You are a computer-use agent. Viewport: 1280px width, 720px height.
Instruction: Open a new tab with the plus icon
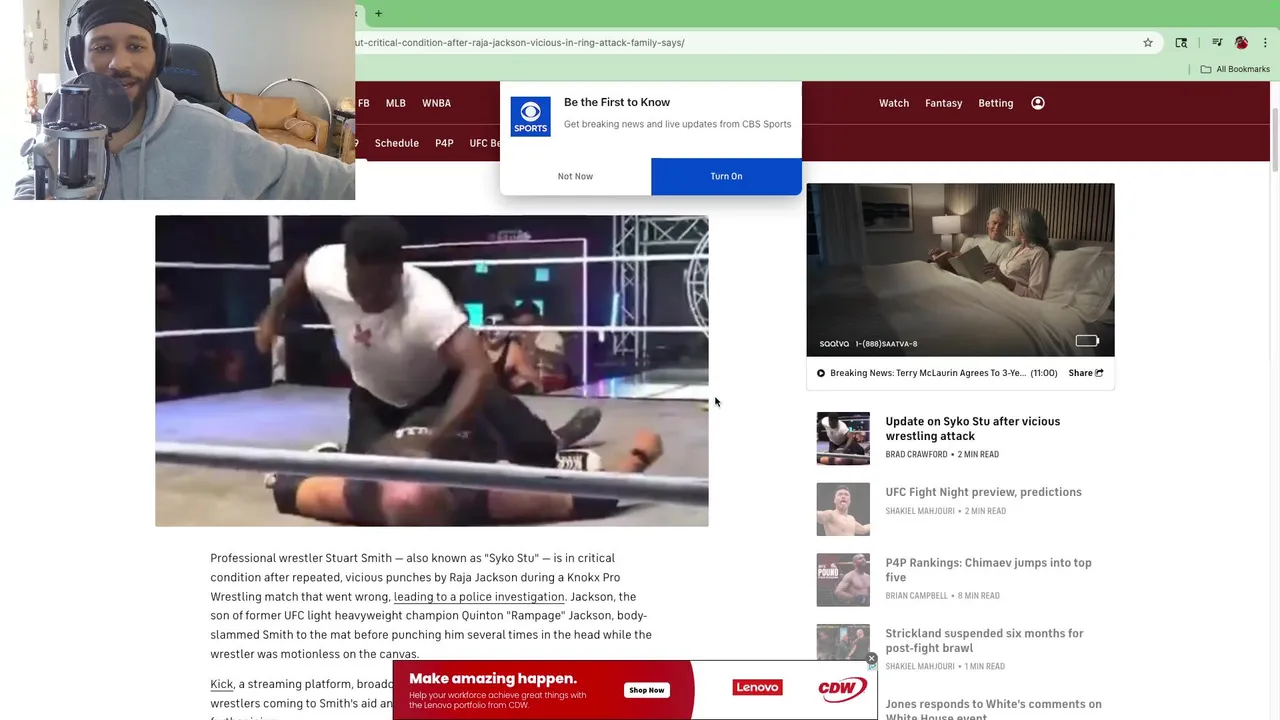pos(378,14)
